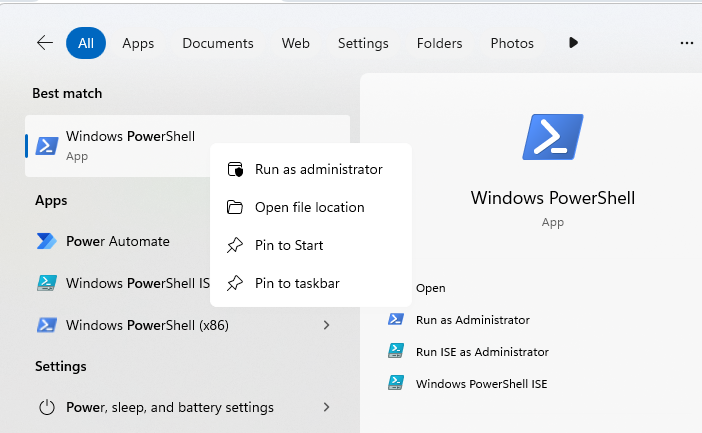Open the Windows PowerShell best match result
Viewport: 702px width, 433px height.
pyautogui.click(x=187, y=146)
